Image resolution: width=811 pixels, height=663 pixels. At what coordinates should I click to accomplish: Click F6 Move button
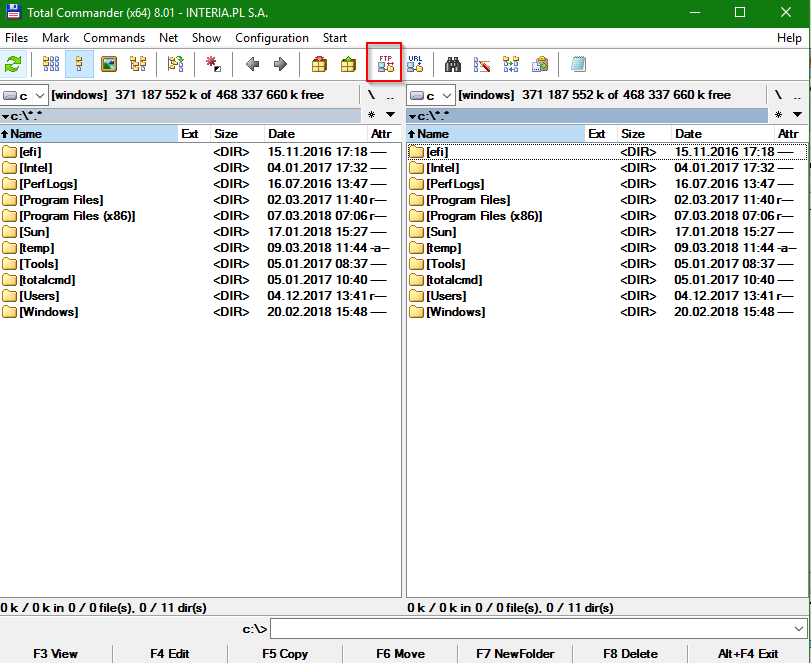coord(400,654)
